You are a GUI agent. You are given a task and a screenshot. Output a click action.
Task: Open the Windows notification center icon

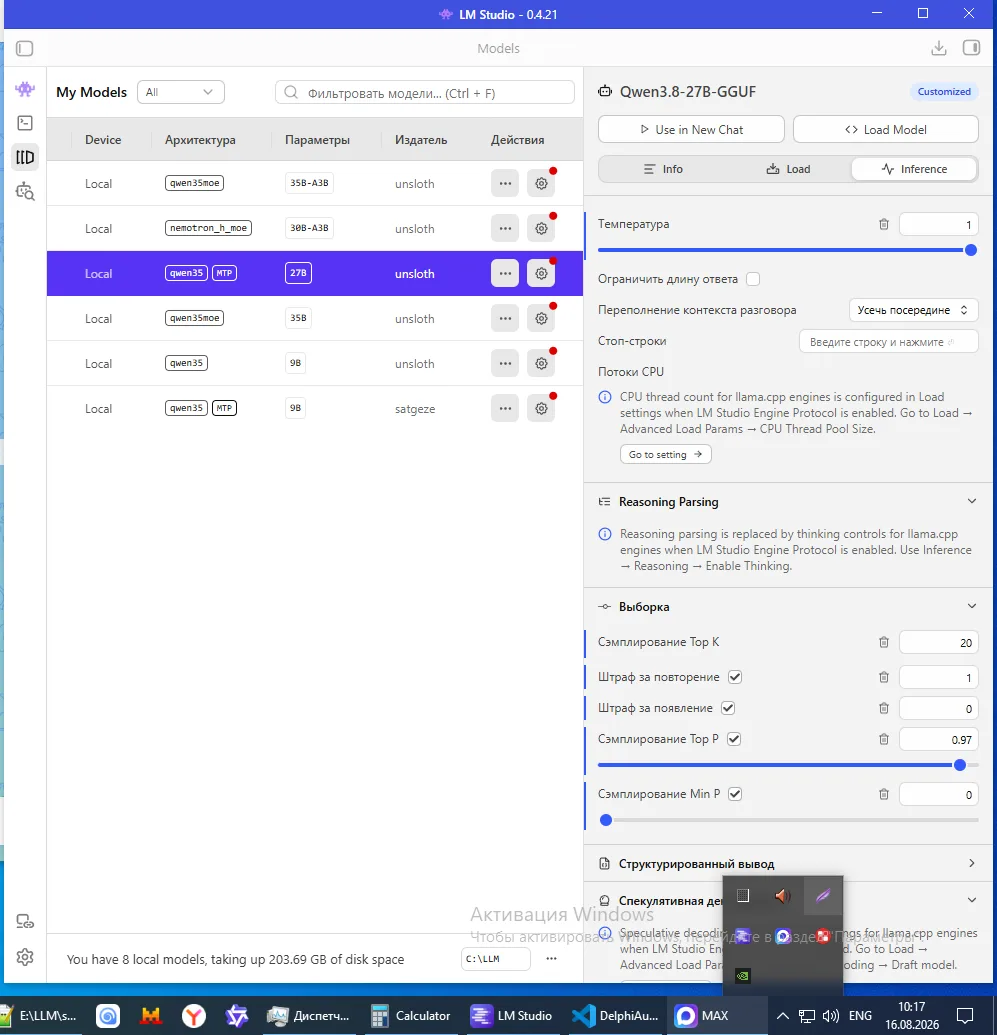click(x=965, y=1016)
